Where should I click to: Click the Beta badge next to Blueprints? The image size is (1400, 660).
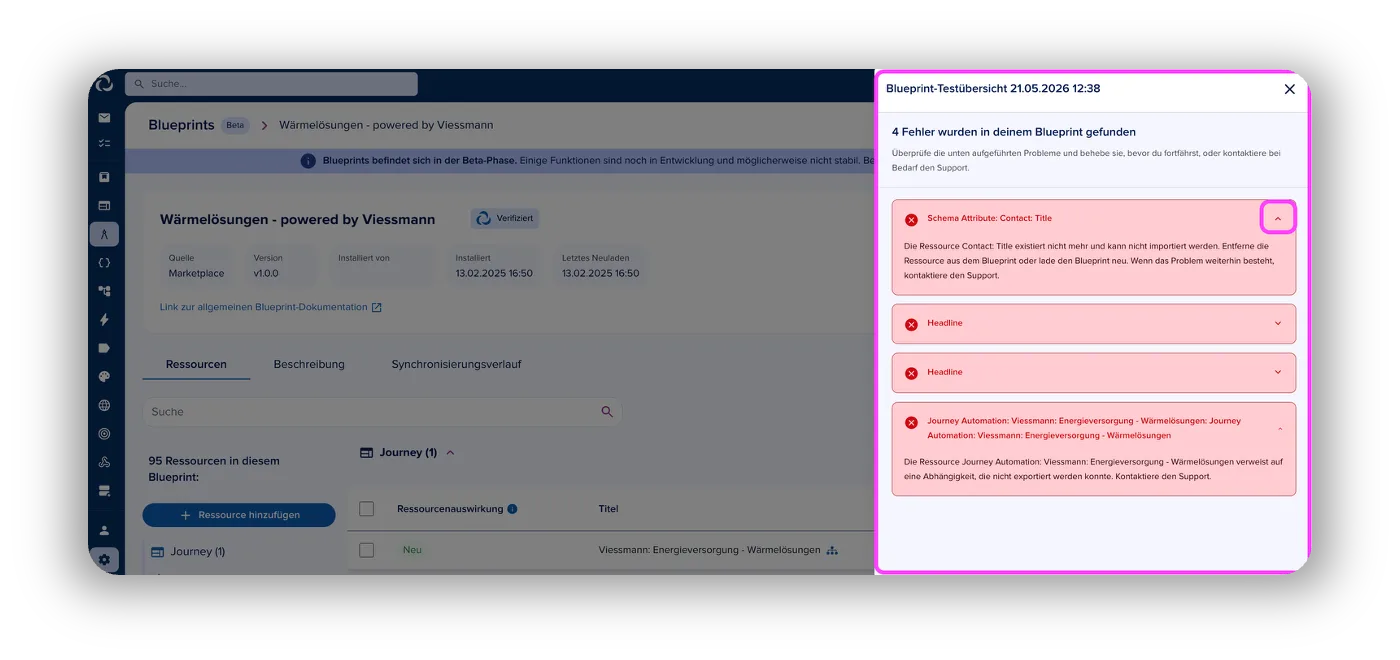pos(235,125)
